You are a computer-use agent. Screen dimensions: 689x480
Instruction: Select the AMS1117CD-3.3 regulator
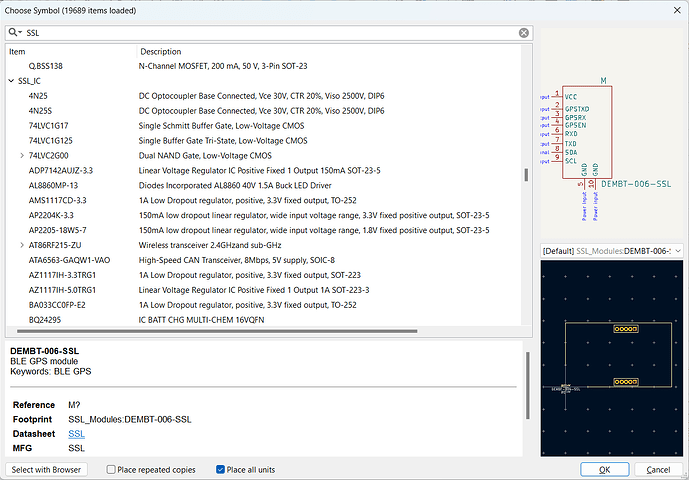58,200
